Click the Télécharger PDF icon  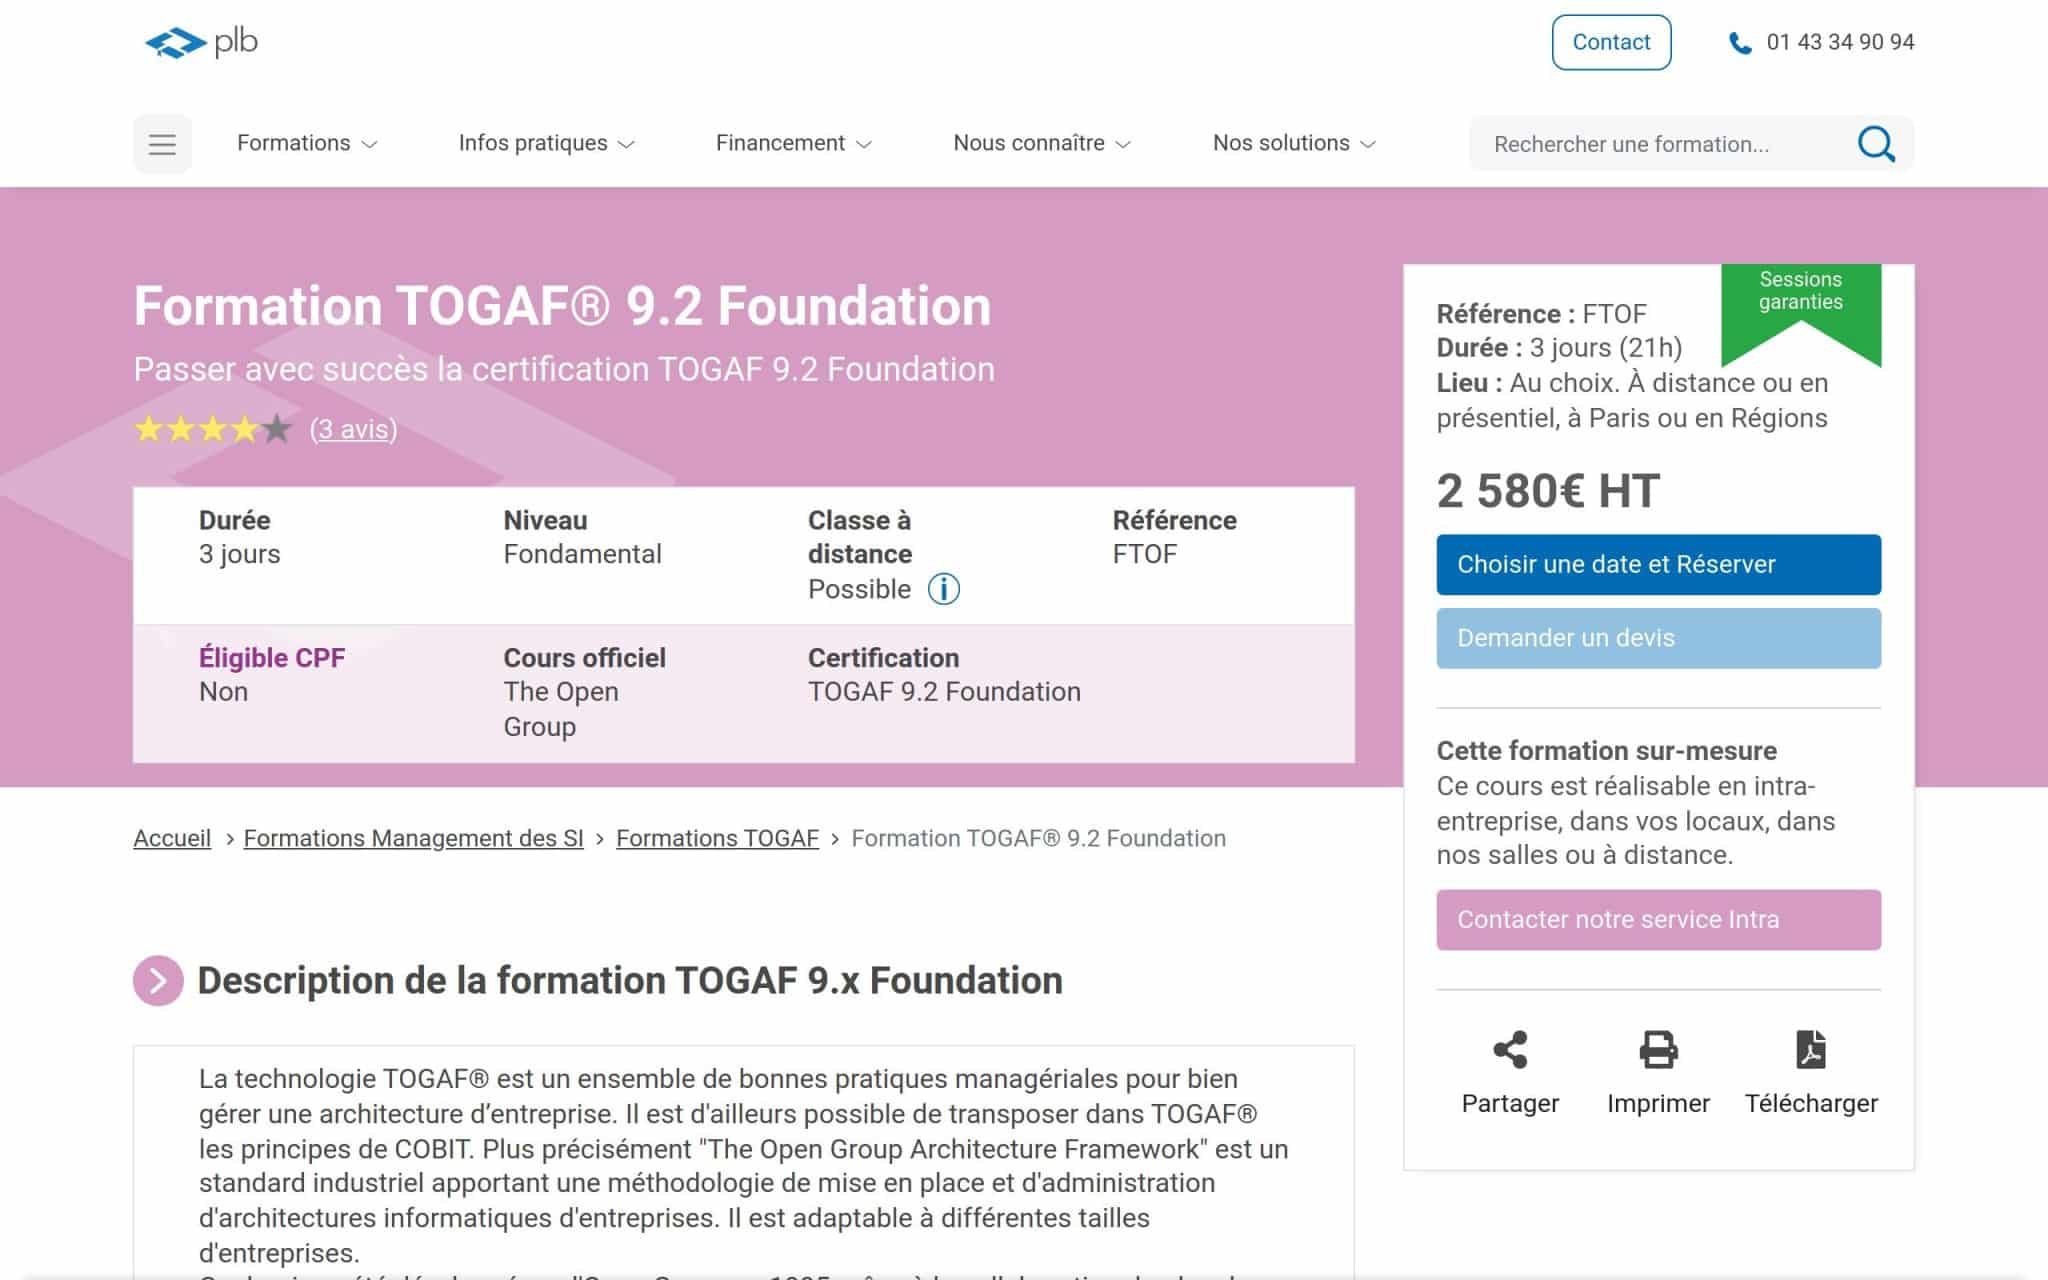click(x=1811, y=1050)
